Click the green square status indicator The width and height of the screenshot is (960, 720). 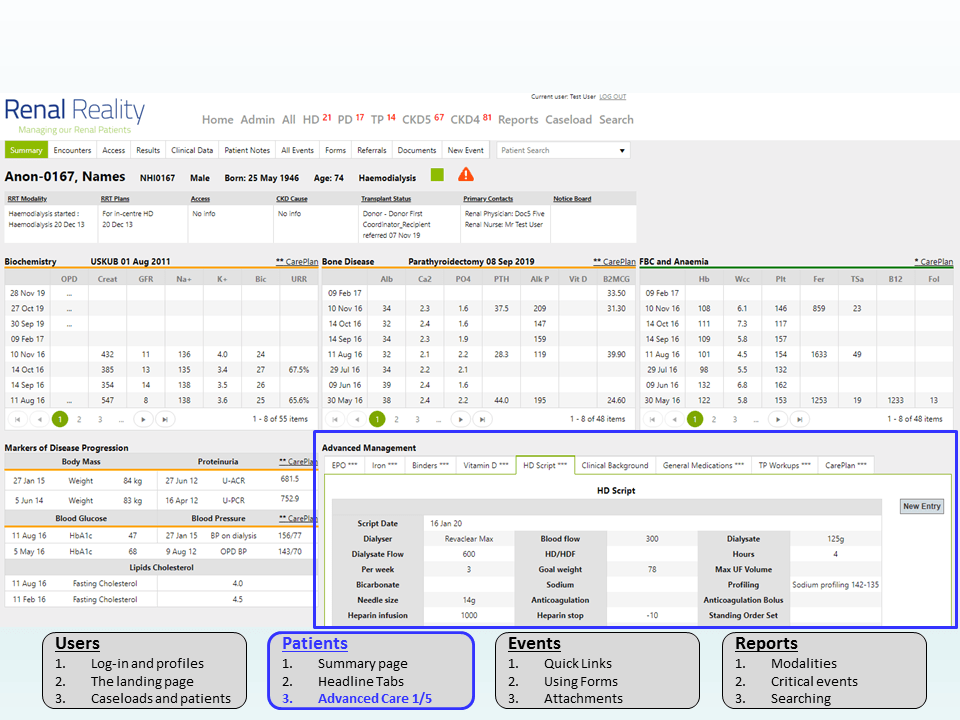click(437, 175)
